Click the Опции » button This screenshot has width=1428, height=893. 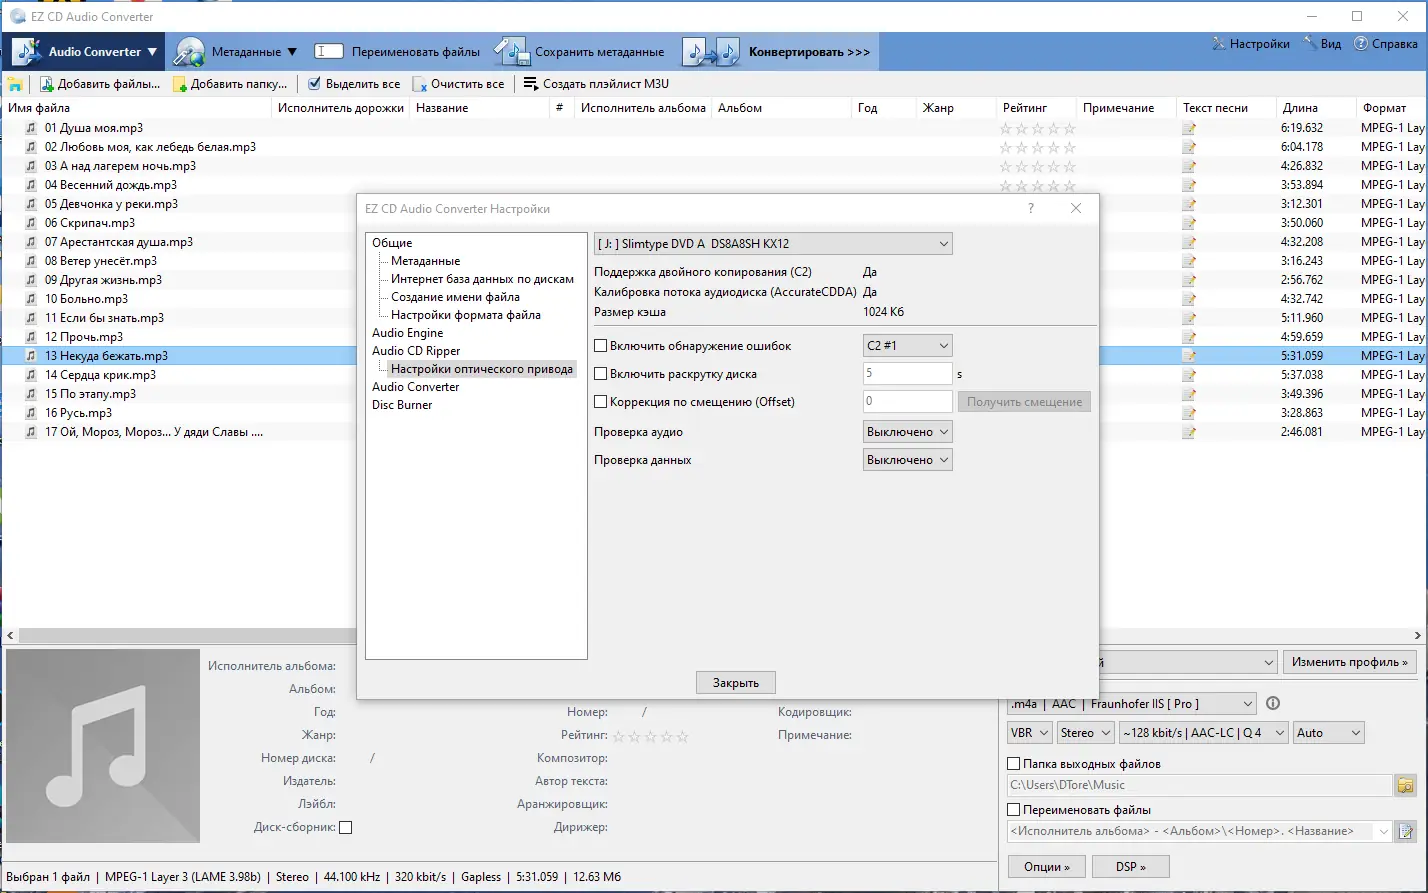pos(1046,867)
